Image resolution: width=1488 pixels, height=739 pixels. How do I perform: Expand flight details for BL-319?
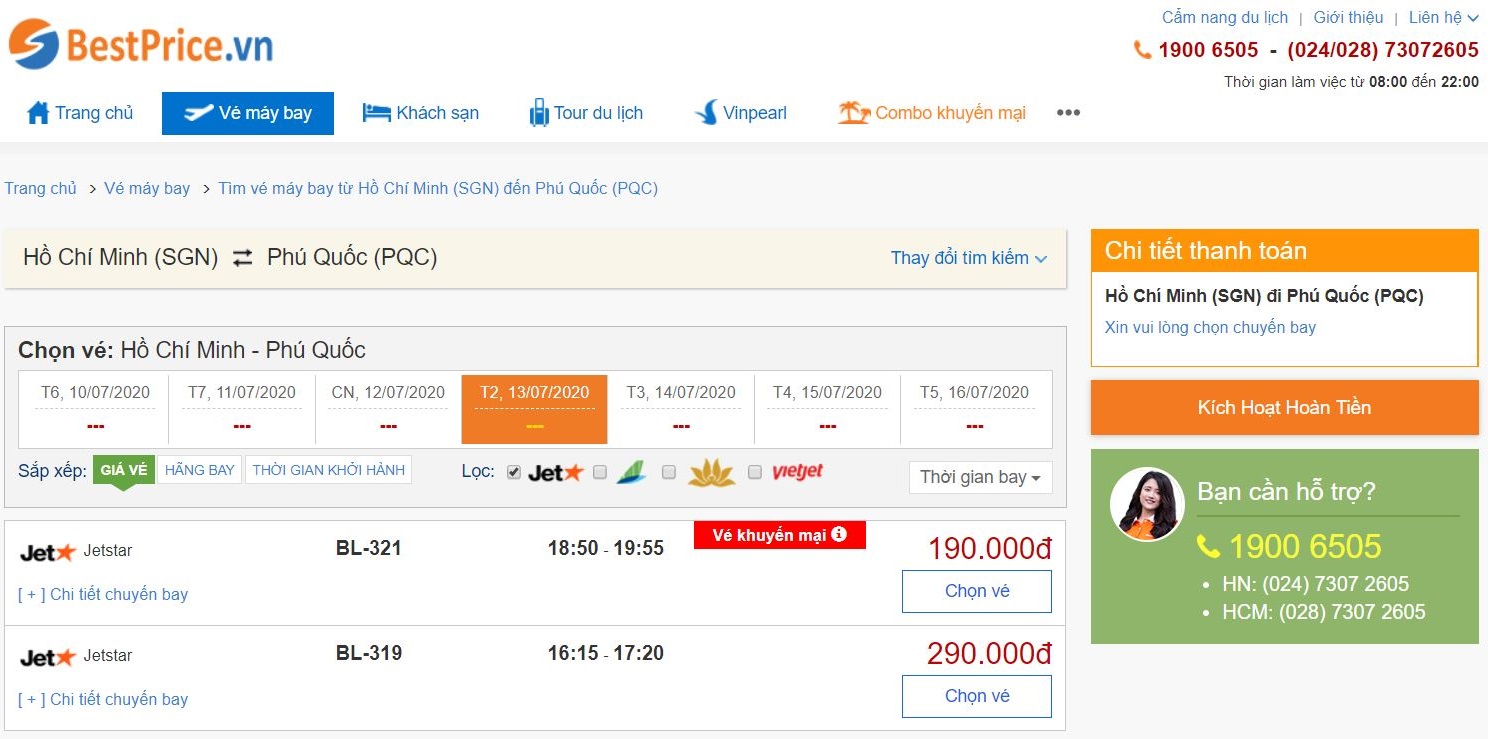coord(103,699)
